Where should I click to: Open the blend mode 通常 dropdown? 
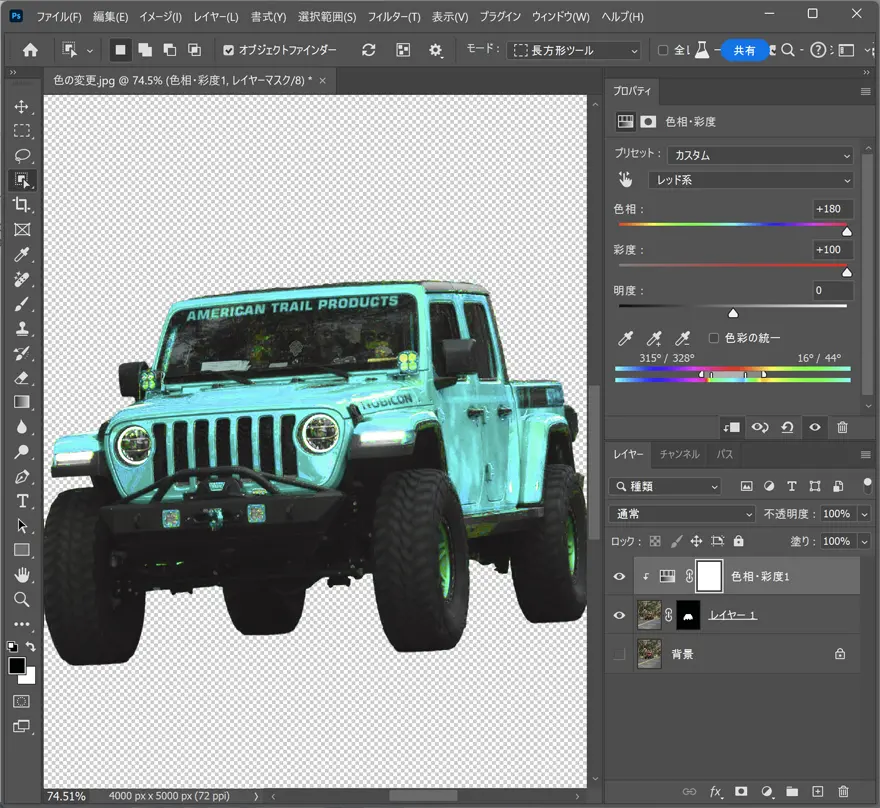pos(682,514)
